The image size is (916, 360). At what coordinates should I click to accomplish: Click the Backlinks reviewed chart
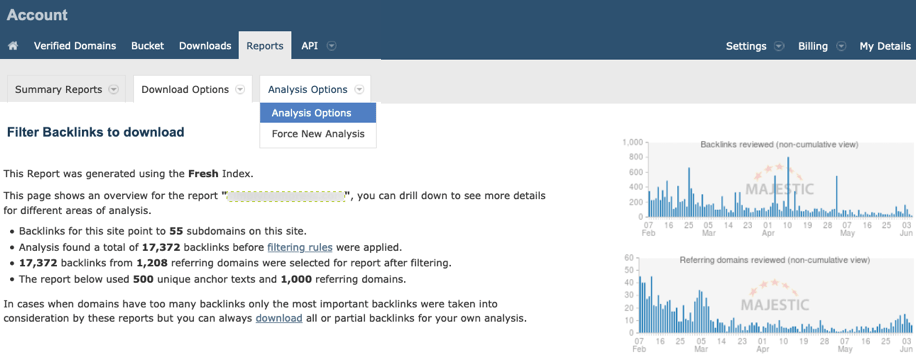(768, 187)
